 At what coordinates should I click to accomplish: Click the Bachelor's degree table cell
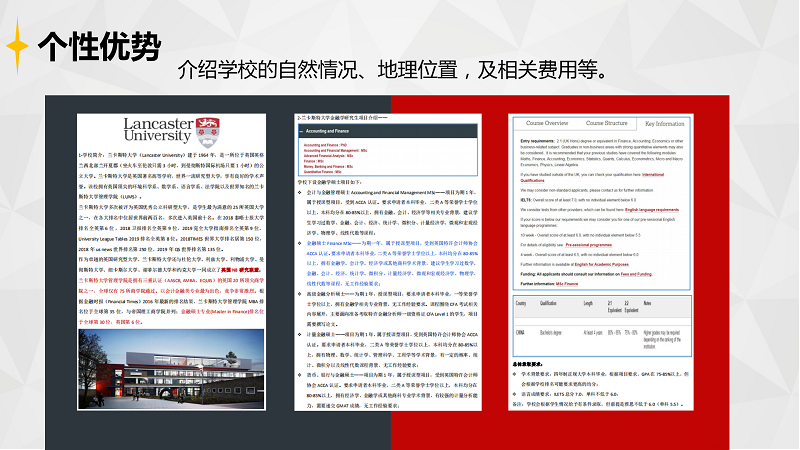pyautogui.click(x=551, y=333)
